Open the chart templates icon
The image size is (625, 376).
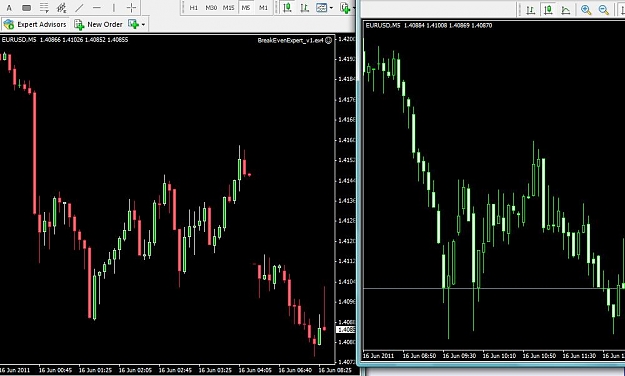coord(321,8)
